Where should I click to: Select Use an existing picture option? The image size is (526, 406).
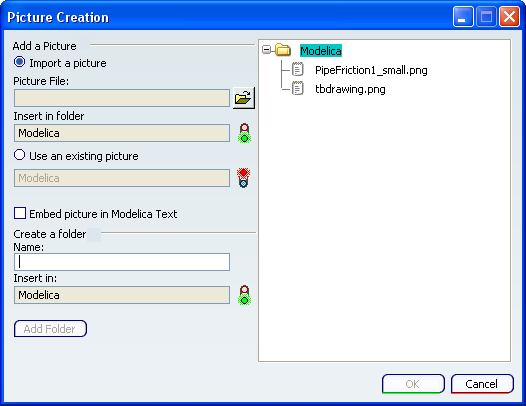click(x=19, y=155)
